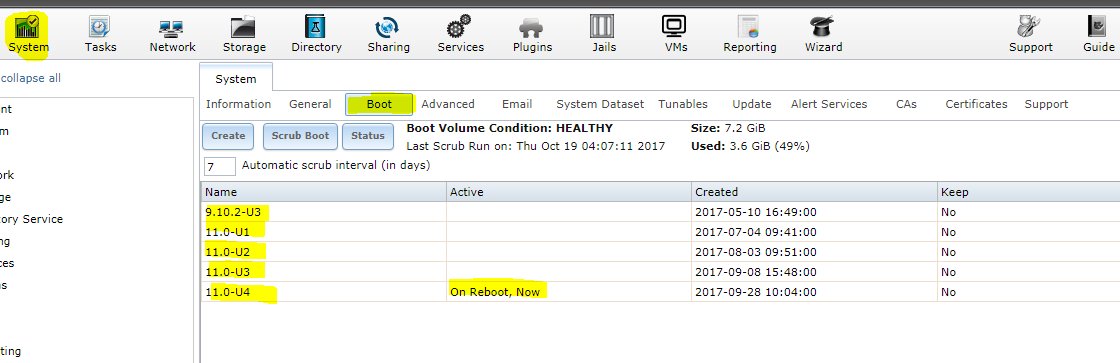Select the 11.0-U3 boot environment

[x=227, y=272]
